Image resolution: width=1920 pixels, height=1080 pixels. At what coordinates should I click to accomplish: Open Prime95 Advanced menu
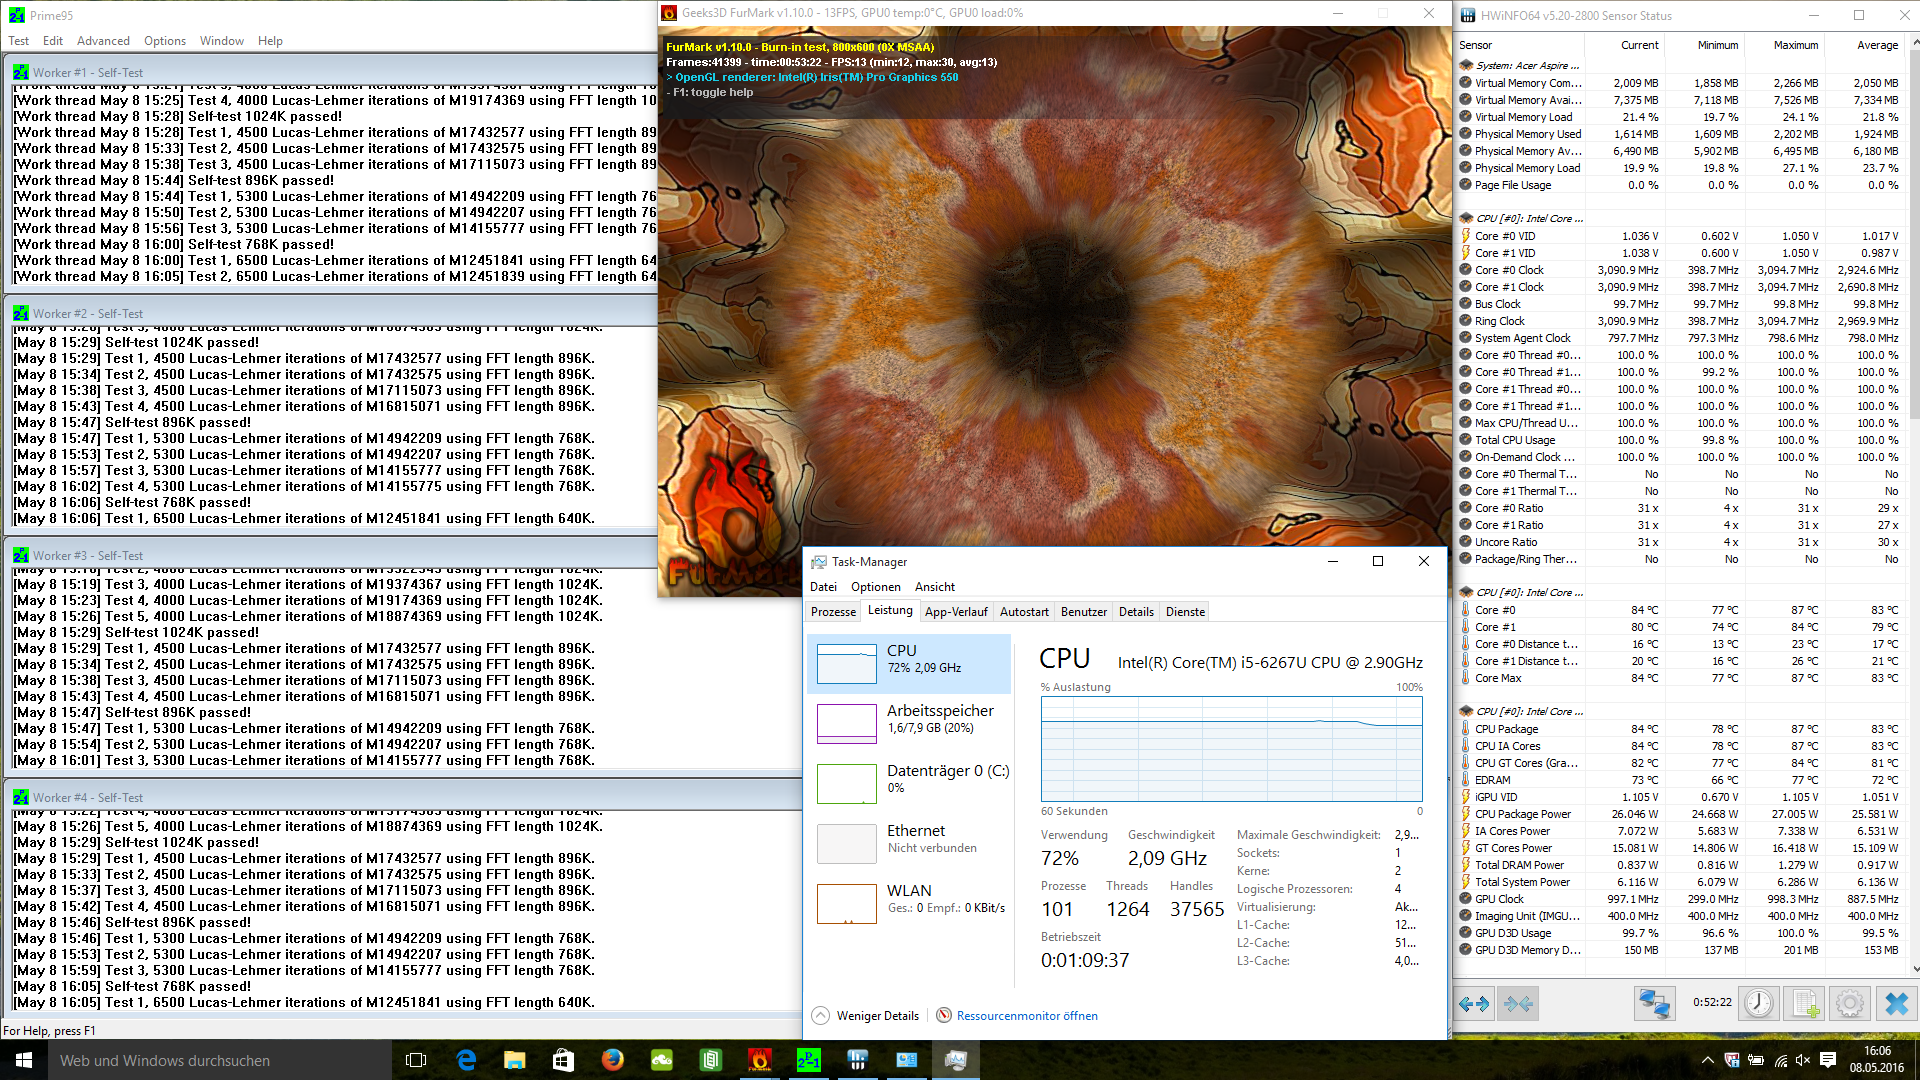[103, 41]
